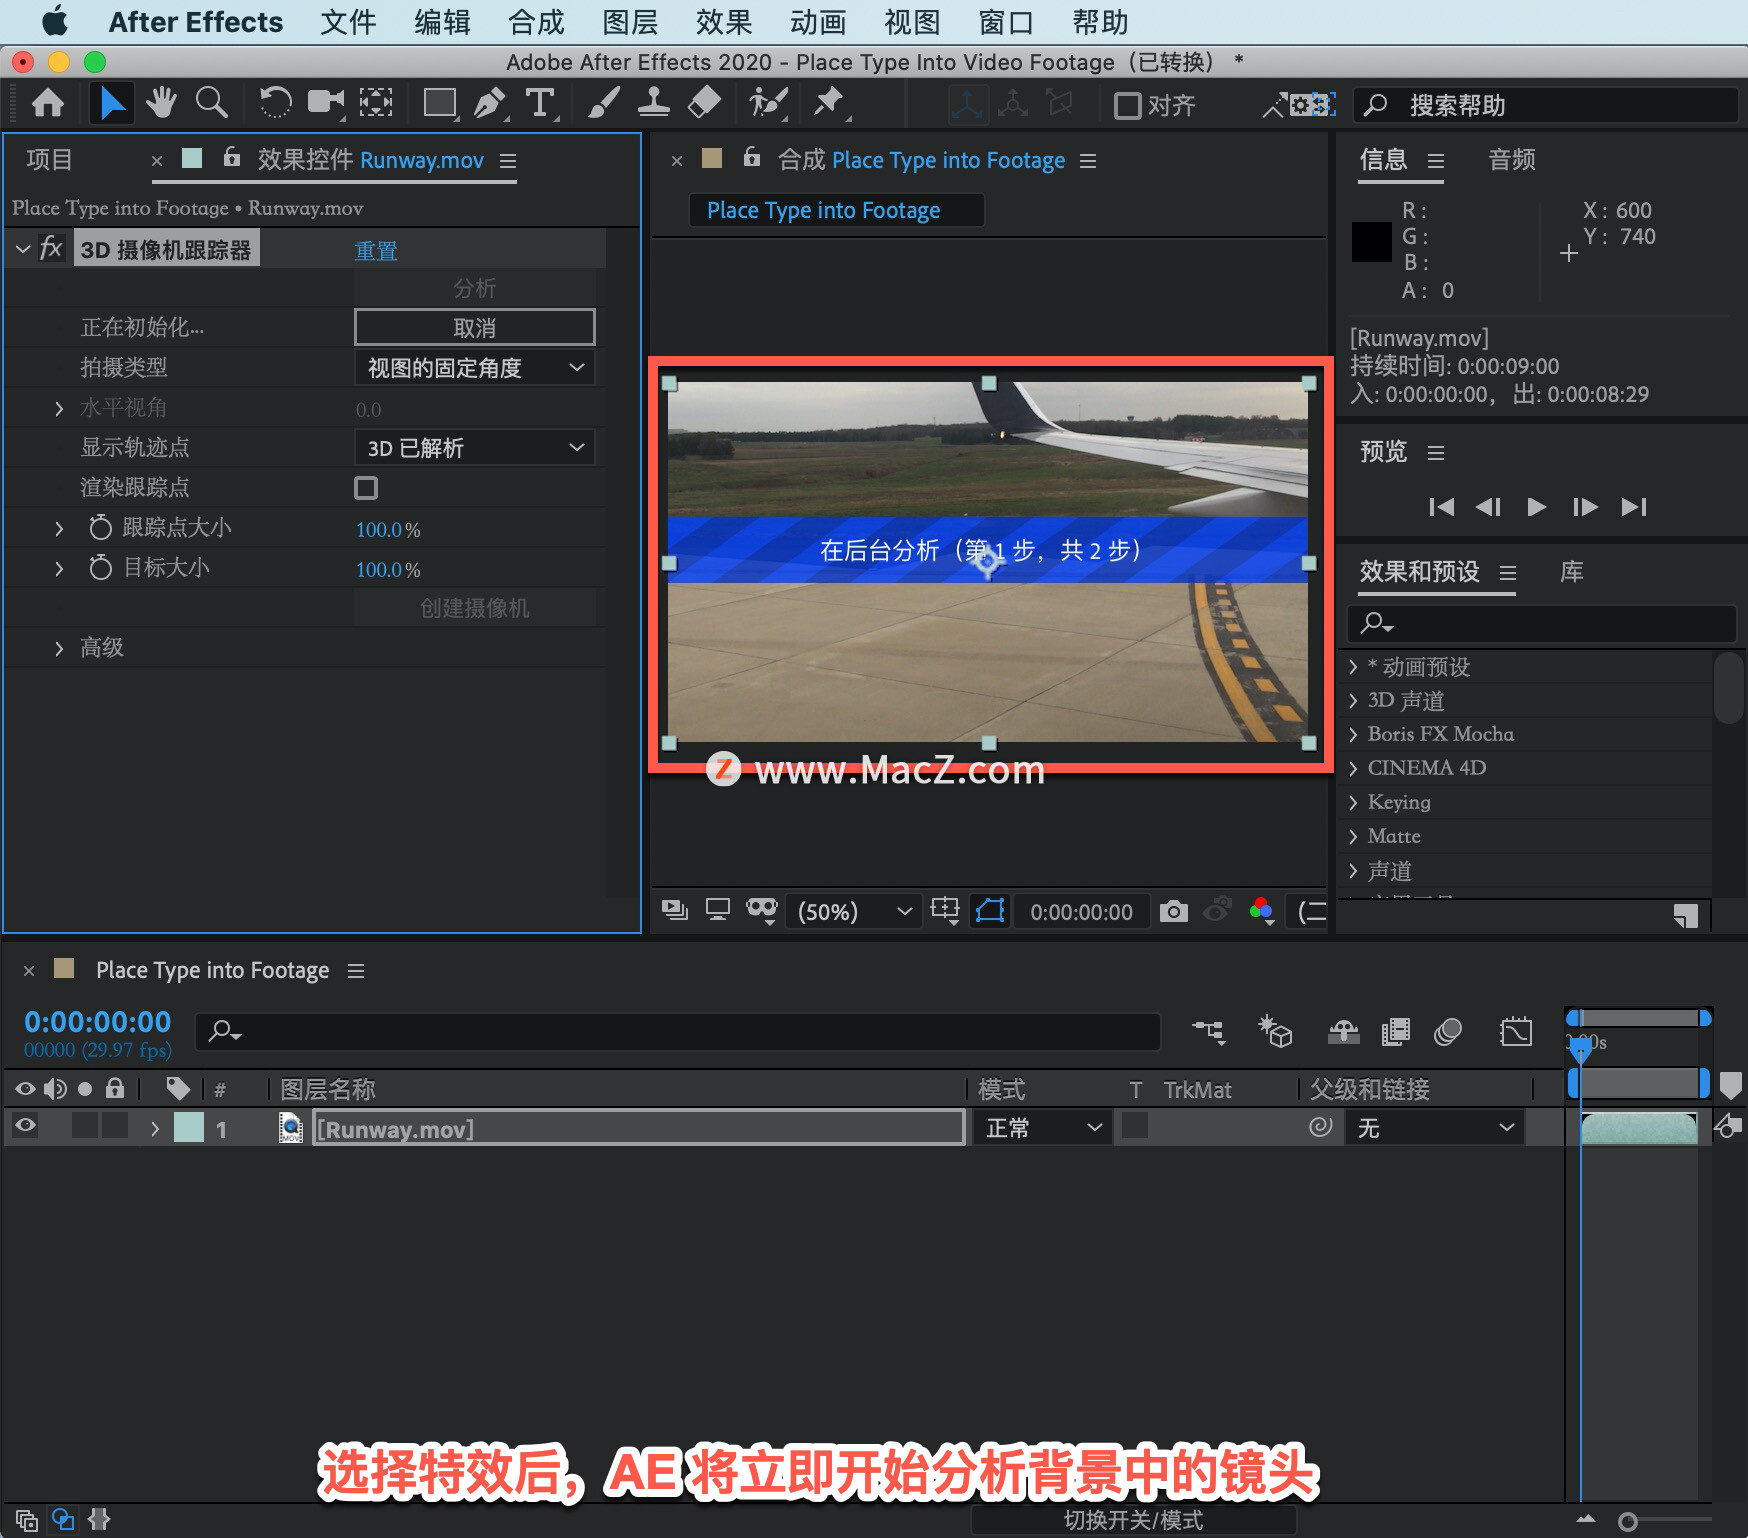This screenshot has height=1538, width=1748.
Task: Step back one frame in preview
Action: 1488,507
